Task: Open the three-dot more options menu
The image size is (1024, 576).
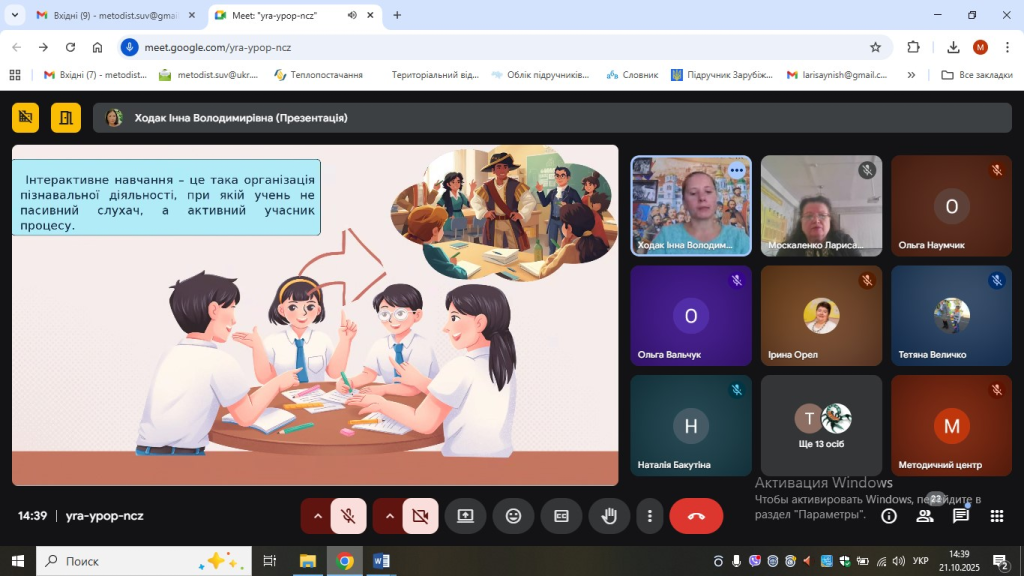Action: click(650, 516)
